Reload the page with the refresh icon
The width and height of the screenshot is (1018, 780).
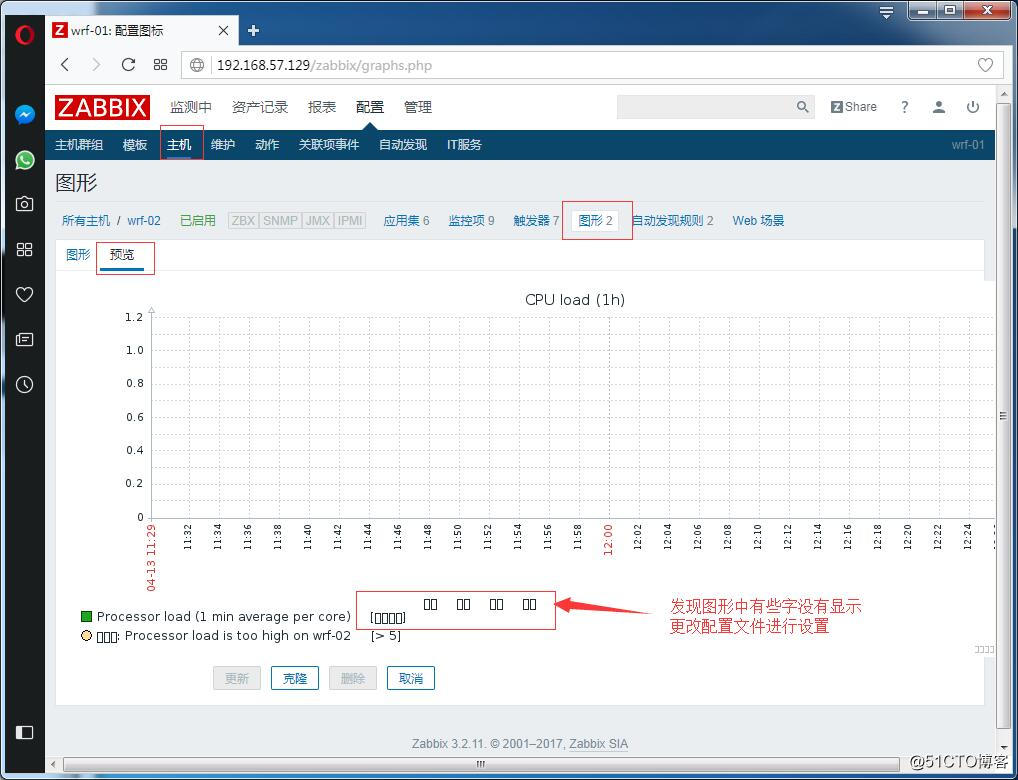tap(129, 64)
